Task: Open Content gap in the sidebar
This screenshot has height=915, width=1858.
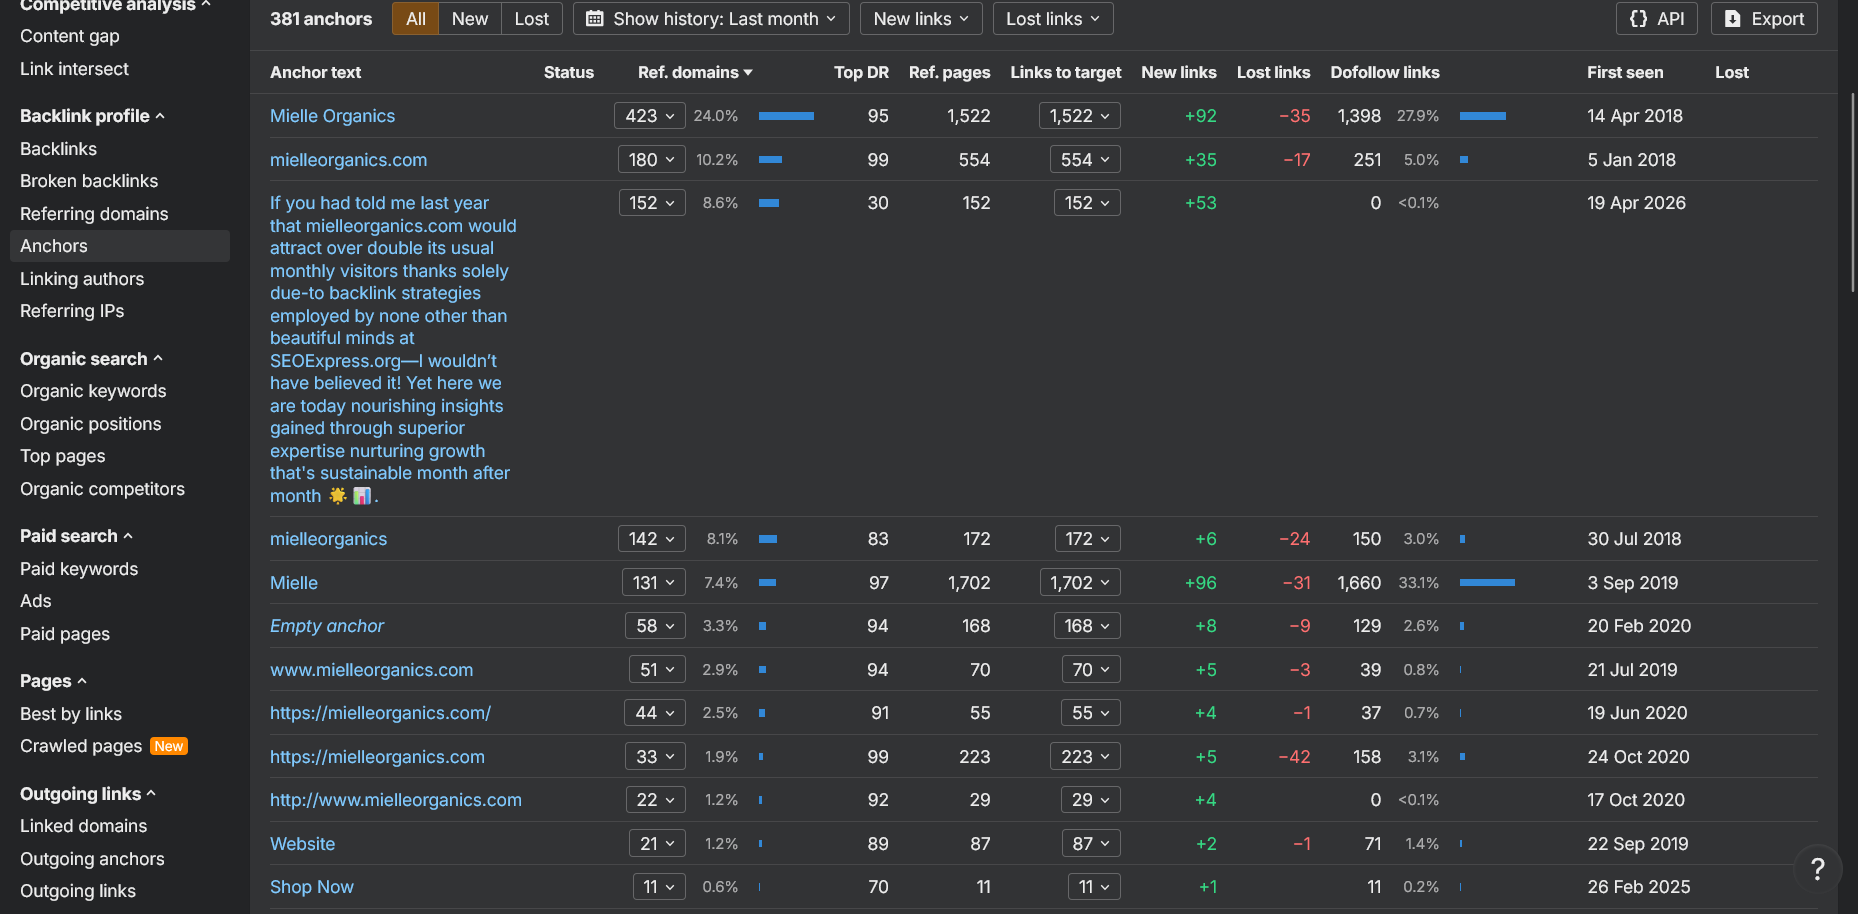Action: tap(70, 36)
